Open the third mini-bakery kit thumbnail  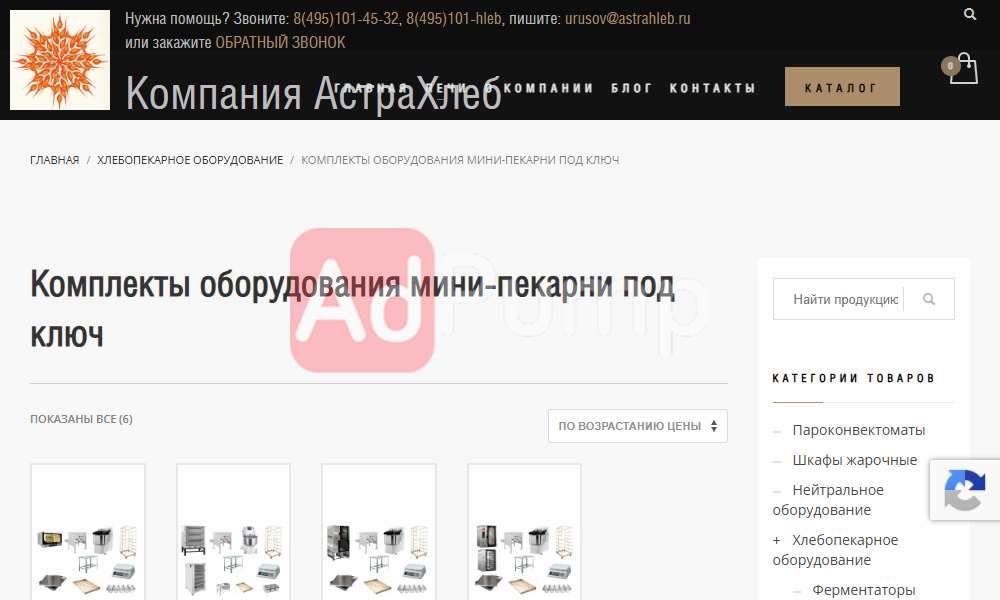[379, 532]
